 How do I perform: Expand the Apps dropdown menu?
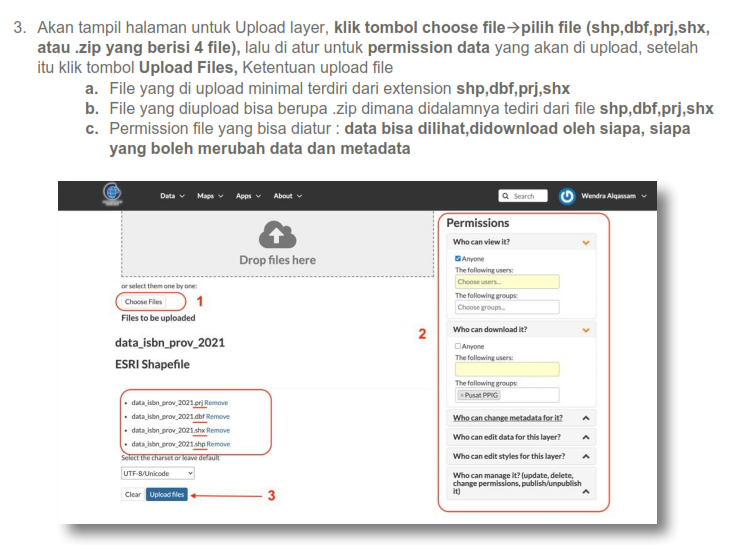coord(247,196)
